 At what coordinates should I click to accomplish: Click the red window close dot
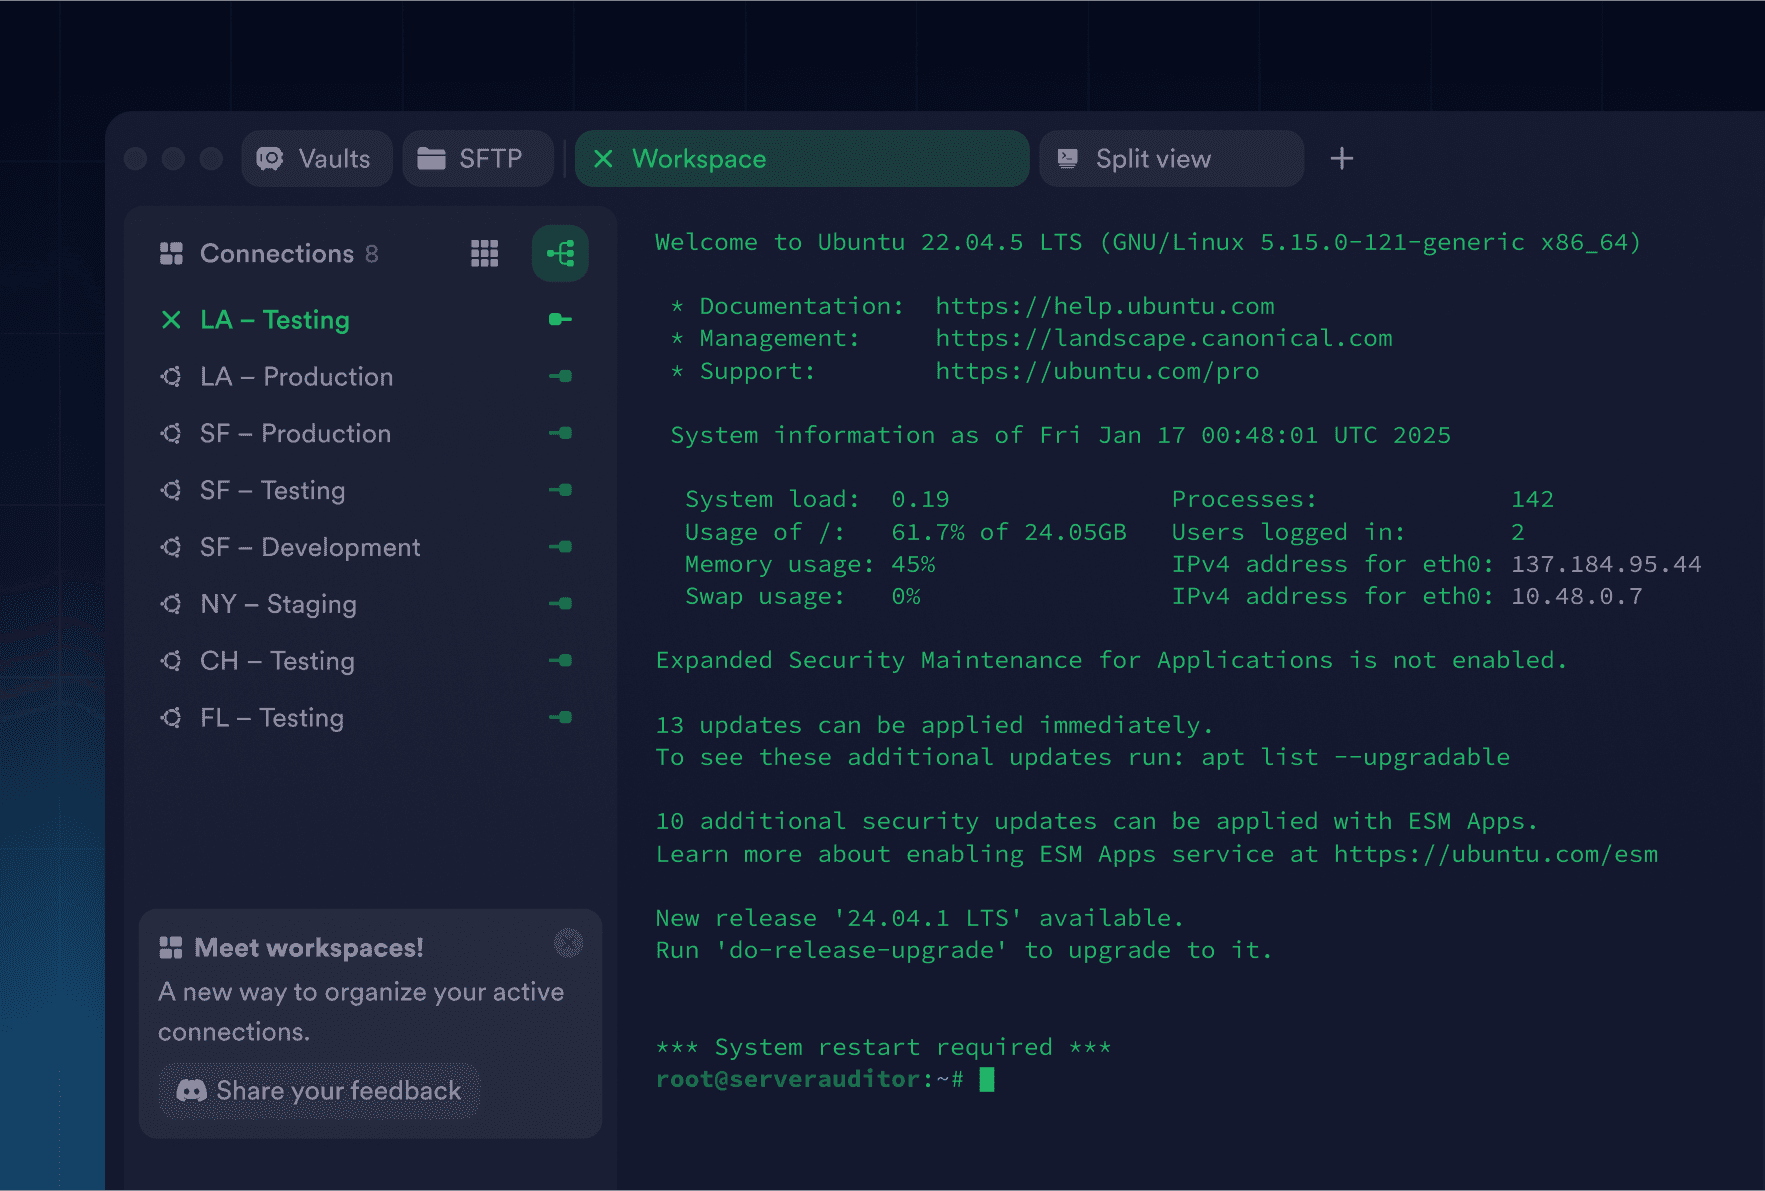pos(136,159)
